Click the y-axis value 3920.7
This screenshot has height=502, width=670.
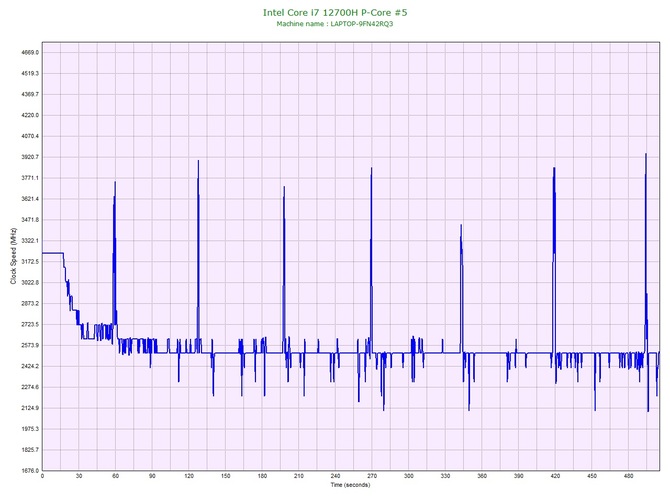30,157
